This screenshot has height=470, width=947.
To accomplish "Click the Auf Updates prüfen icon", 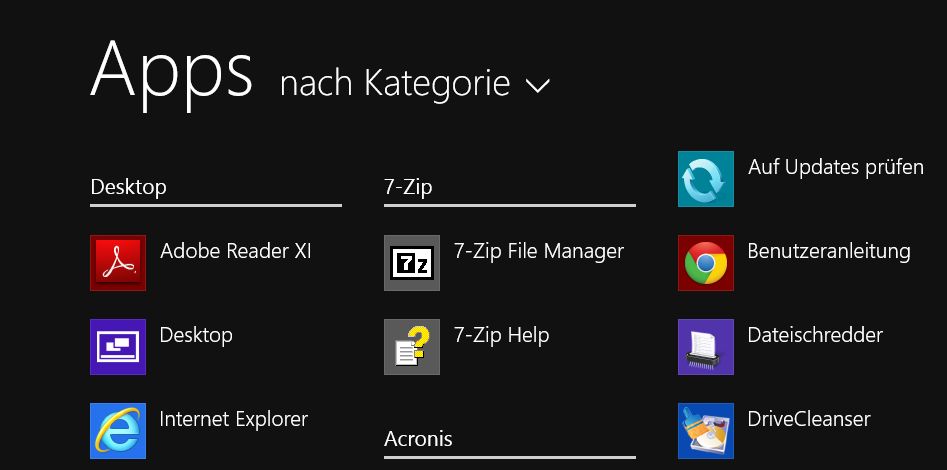I will 706,179.
